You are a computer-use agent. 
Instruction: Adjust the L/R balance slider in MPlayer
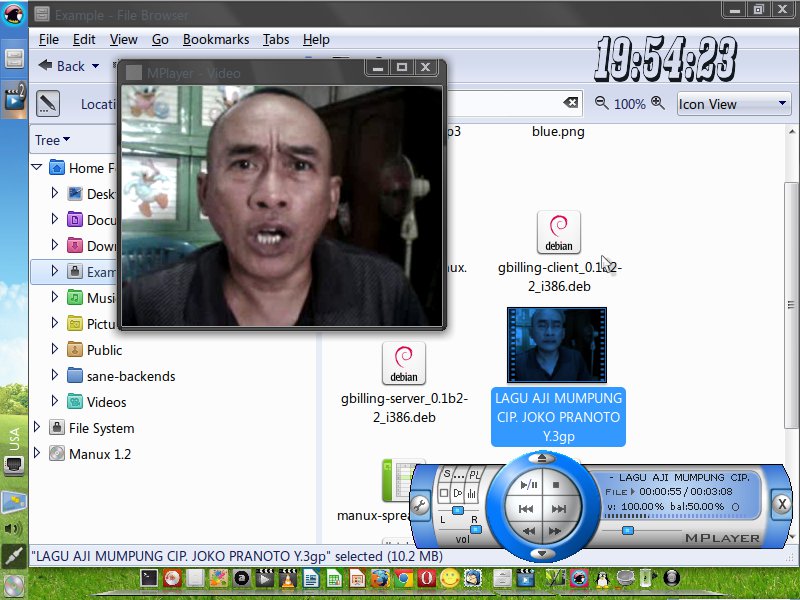tap(458, 510)
